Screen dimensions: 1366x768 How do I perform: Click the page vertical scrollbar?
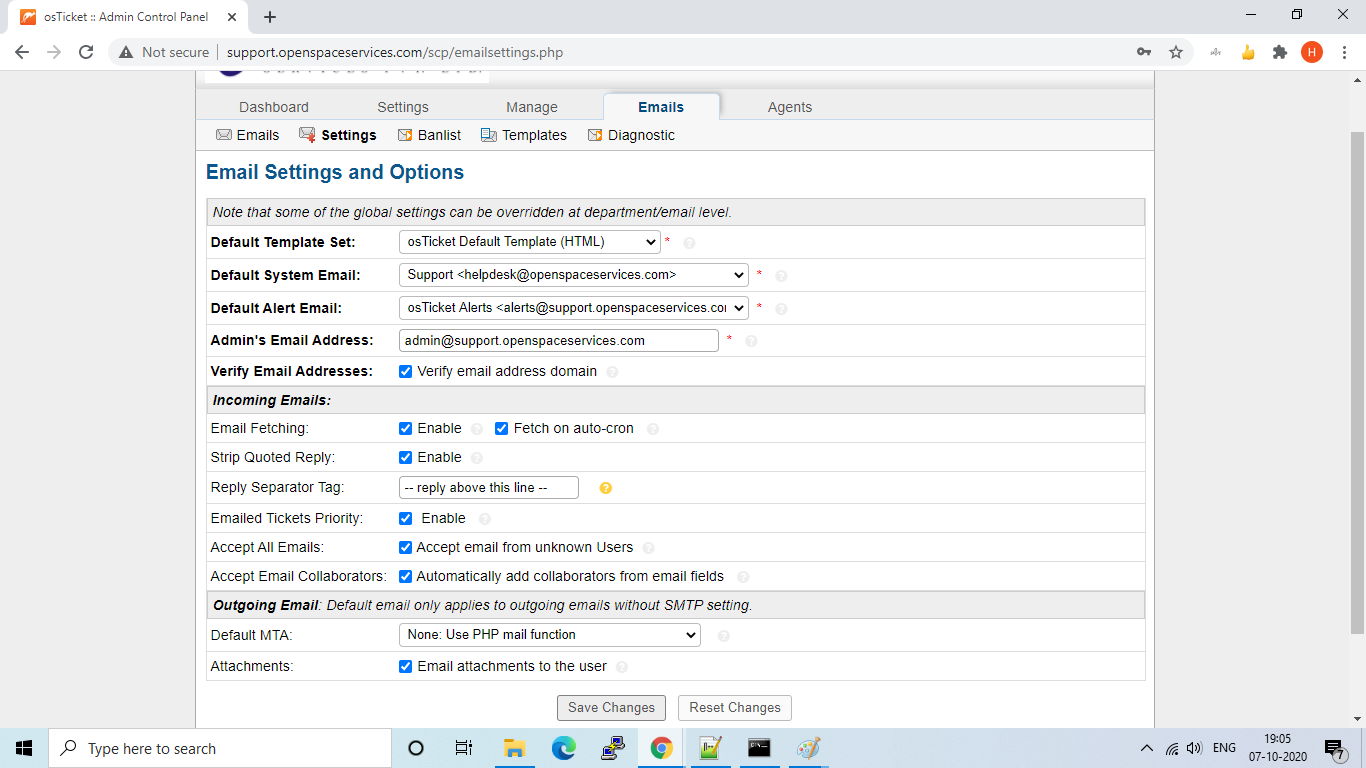(1358, 384)
